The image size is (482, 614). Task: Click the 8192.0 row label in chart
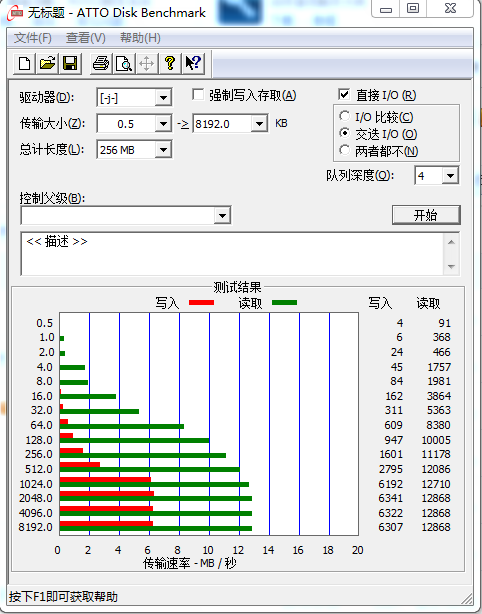[35, 527]
